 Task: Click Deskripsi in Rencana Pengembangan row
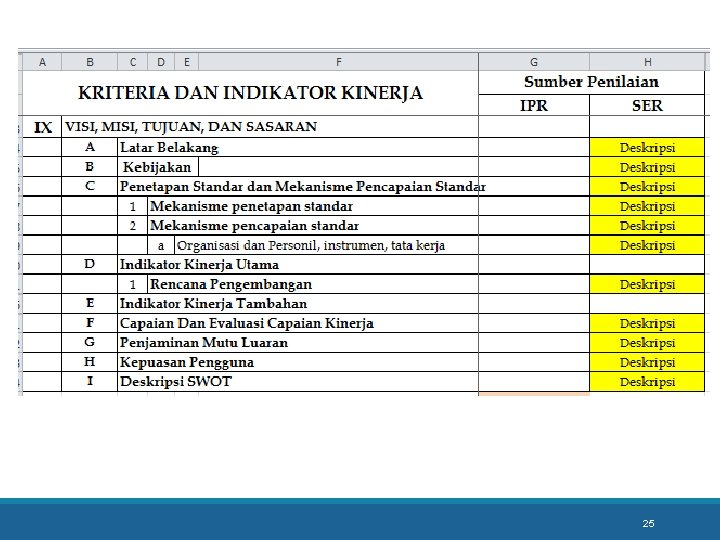(x=647, y=284)
